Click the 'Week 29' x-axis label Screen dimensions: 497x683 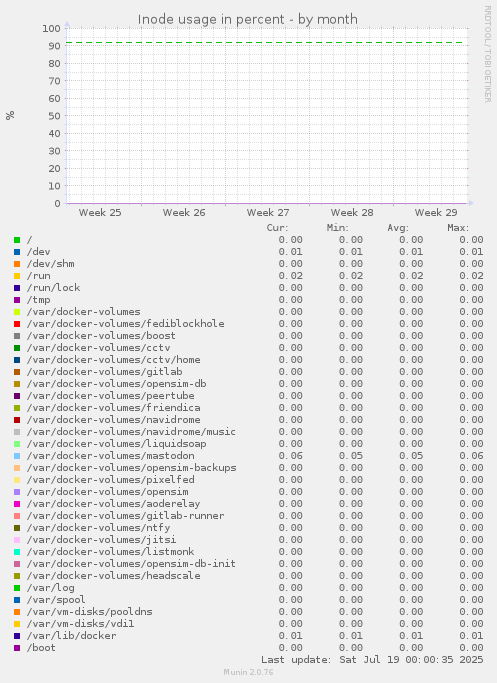pos(436,213)
